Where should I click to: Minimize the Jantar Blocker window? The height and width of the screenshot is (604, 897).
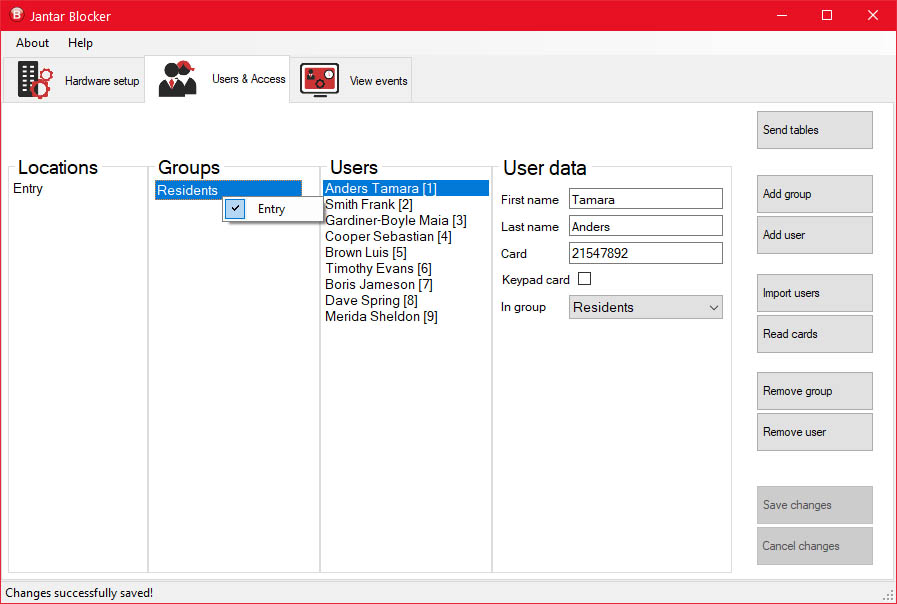point(782,15)
